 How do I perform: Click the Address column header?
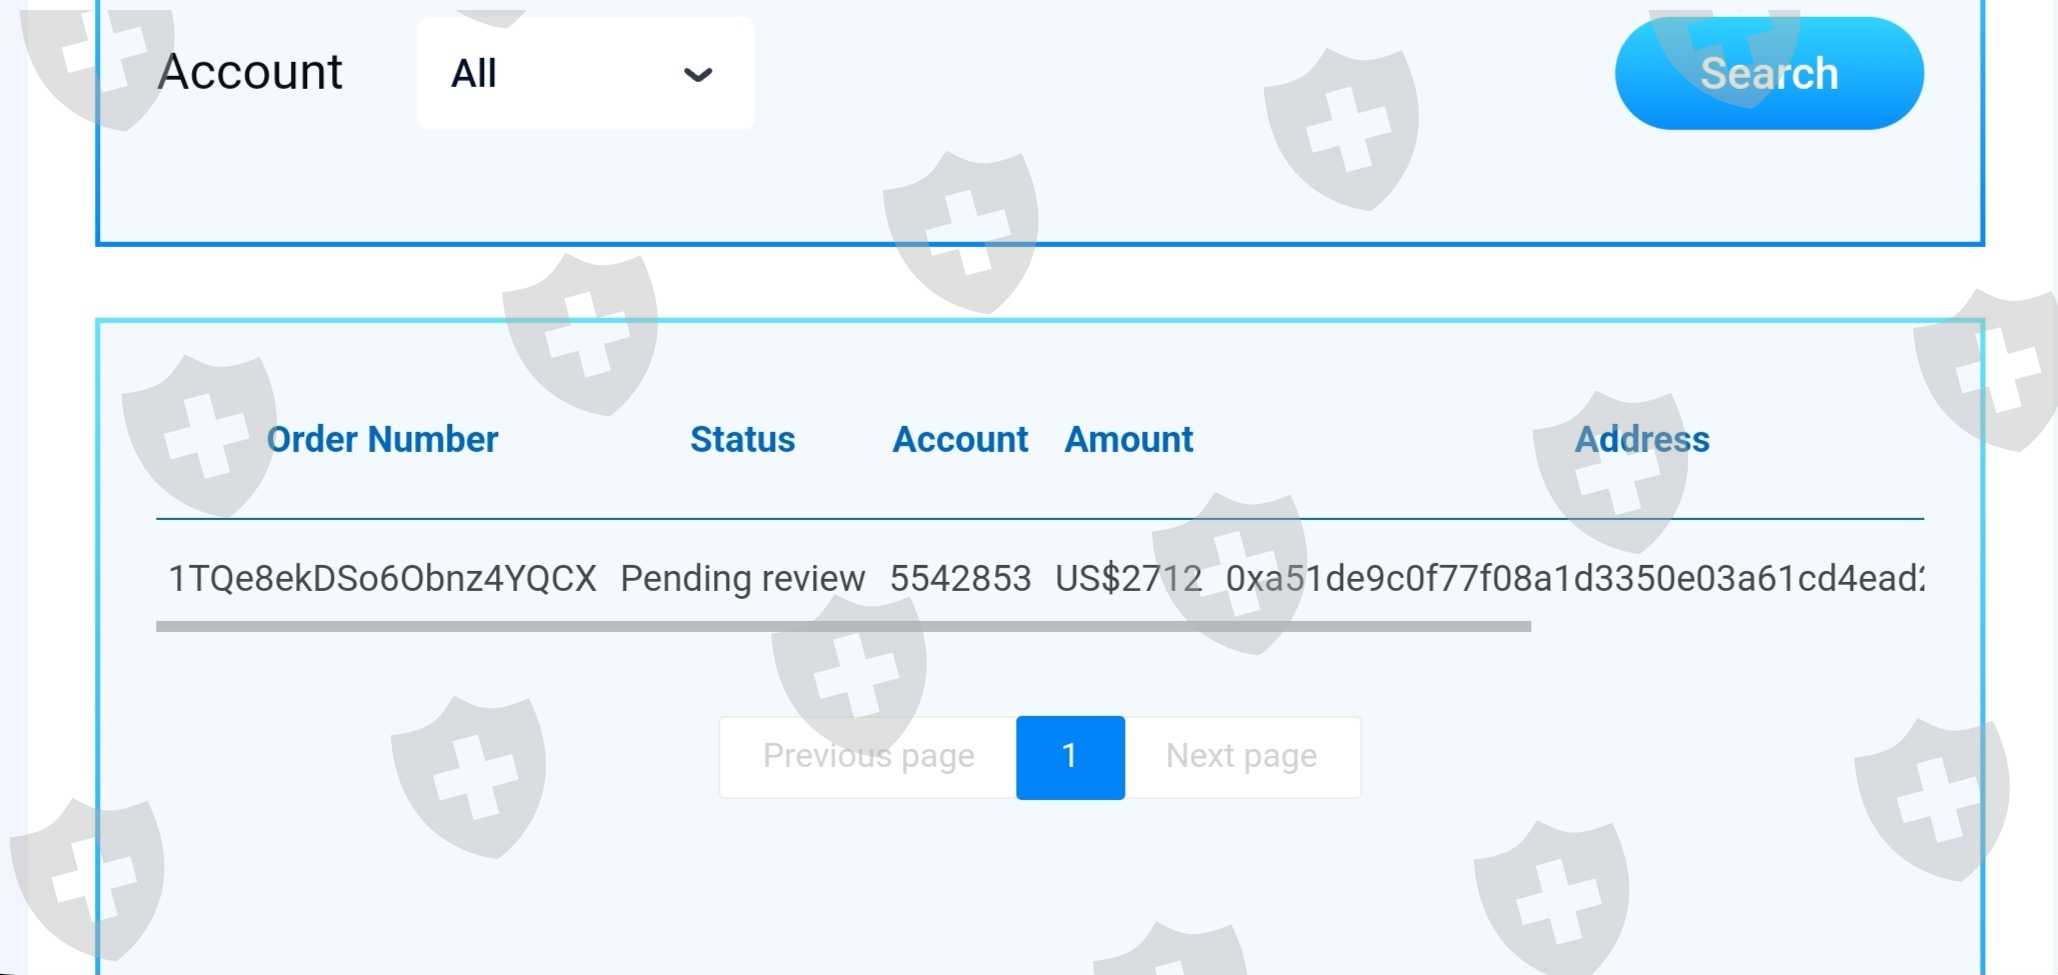1641,439
